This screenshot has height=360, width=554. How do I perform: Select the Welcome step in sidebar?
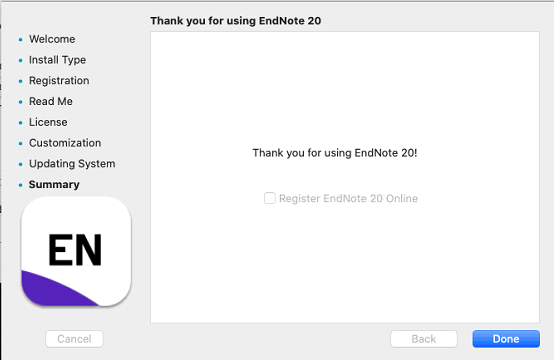coord(52,39)
